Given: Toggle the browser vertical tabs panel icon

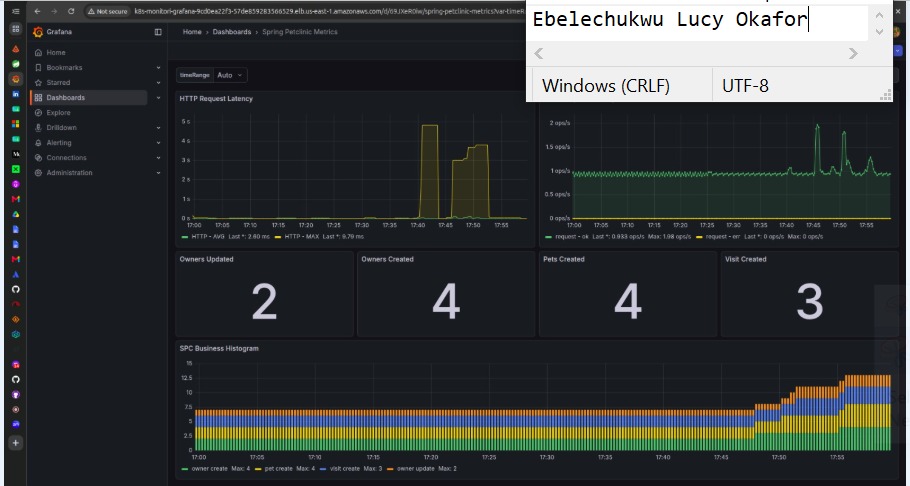Looking at the screenshot, I should (x=16, y=11).
